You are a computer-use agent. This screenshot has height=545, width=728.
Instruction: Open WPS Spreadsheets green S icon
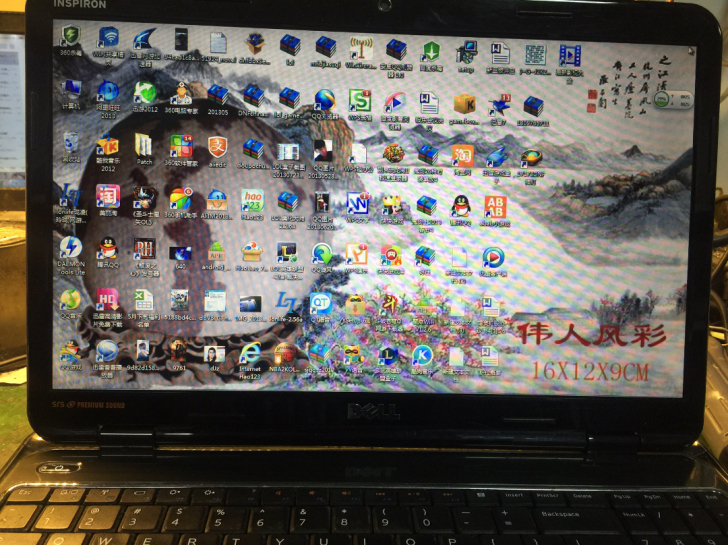pyautogui.click(x=360, y=101)
